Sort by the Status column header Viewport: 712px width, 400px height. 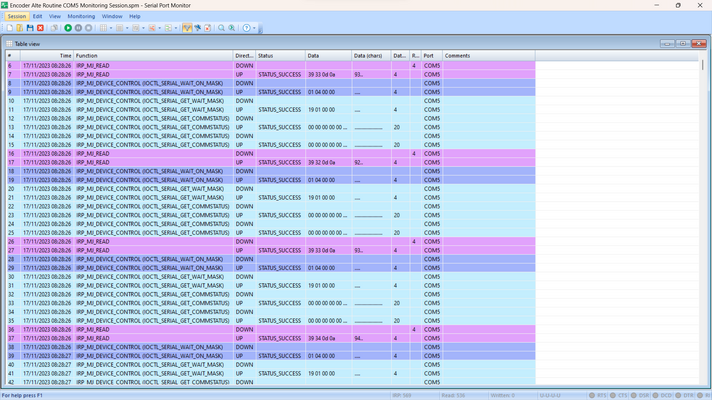(280, 56)
